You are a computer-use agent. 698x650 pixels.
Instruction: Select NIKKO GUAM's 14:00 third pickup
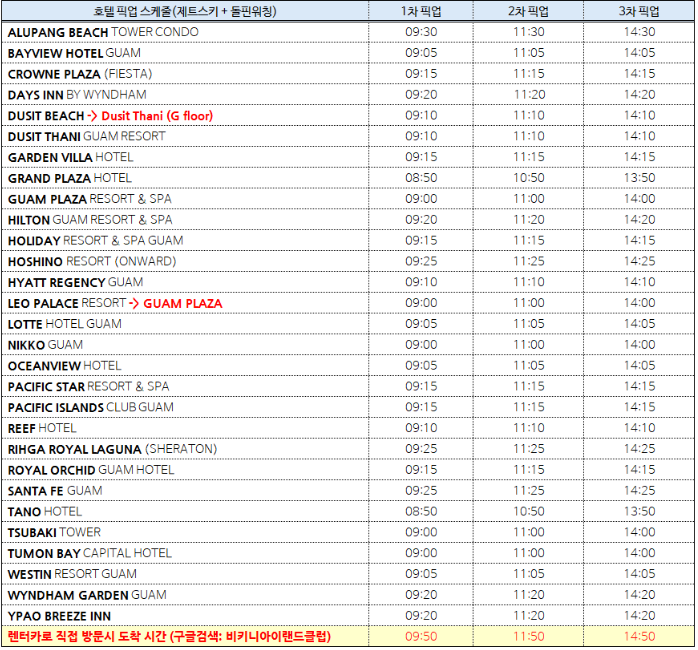click(x=639, y=345)
